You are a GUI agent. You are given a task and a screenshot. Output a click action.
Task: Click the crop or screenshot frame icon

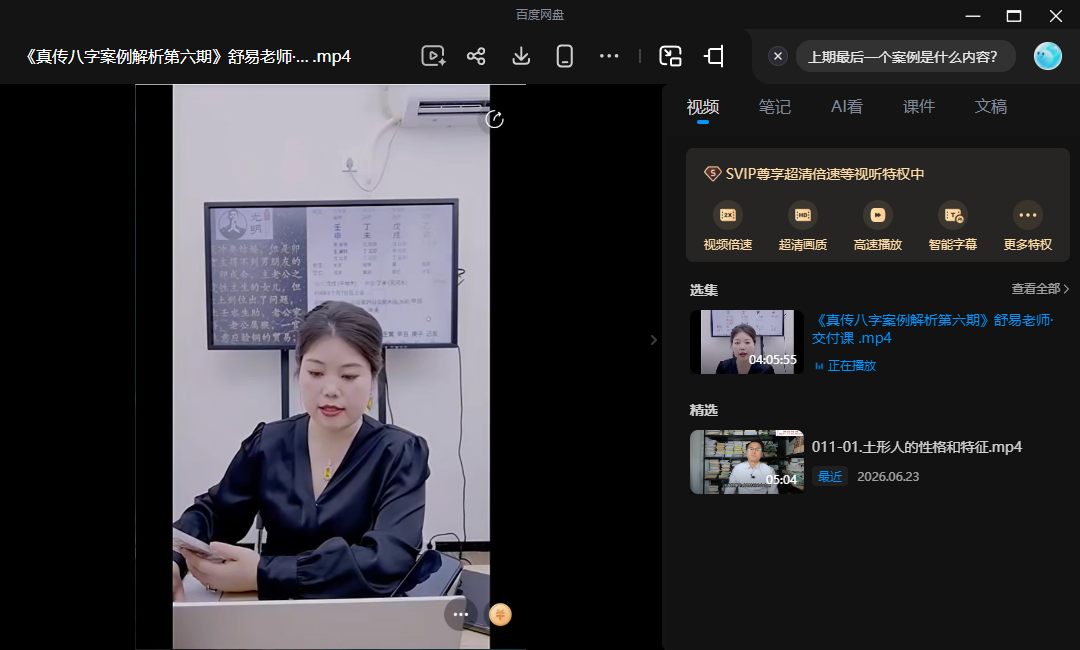pyautogui.click(x=714, y=56)
